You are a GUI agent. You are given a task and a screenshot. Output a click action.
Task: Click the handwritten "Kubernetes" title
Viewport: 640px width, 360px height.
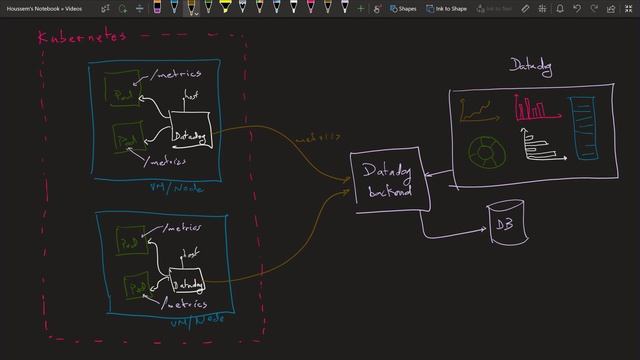82,36
